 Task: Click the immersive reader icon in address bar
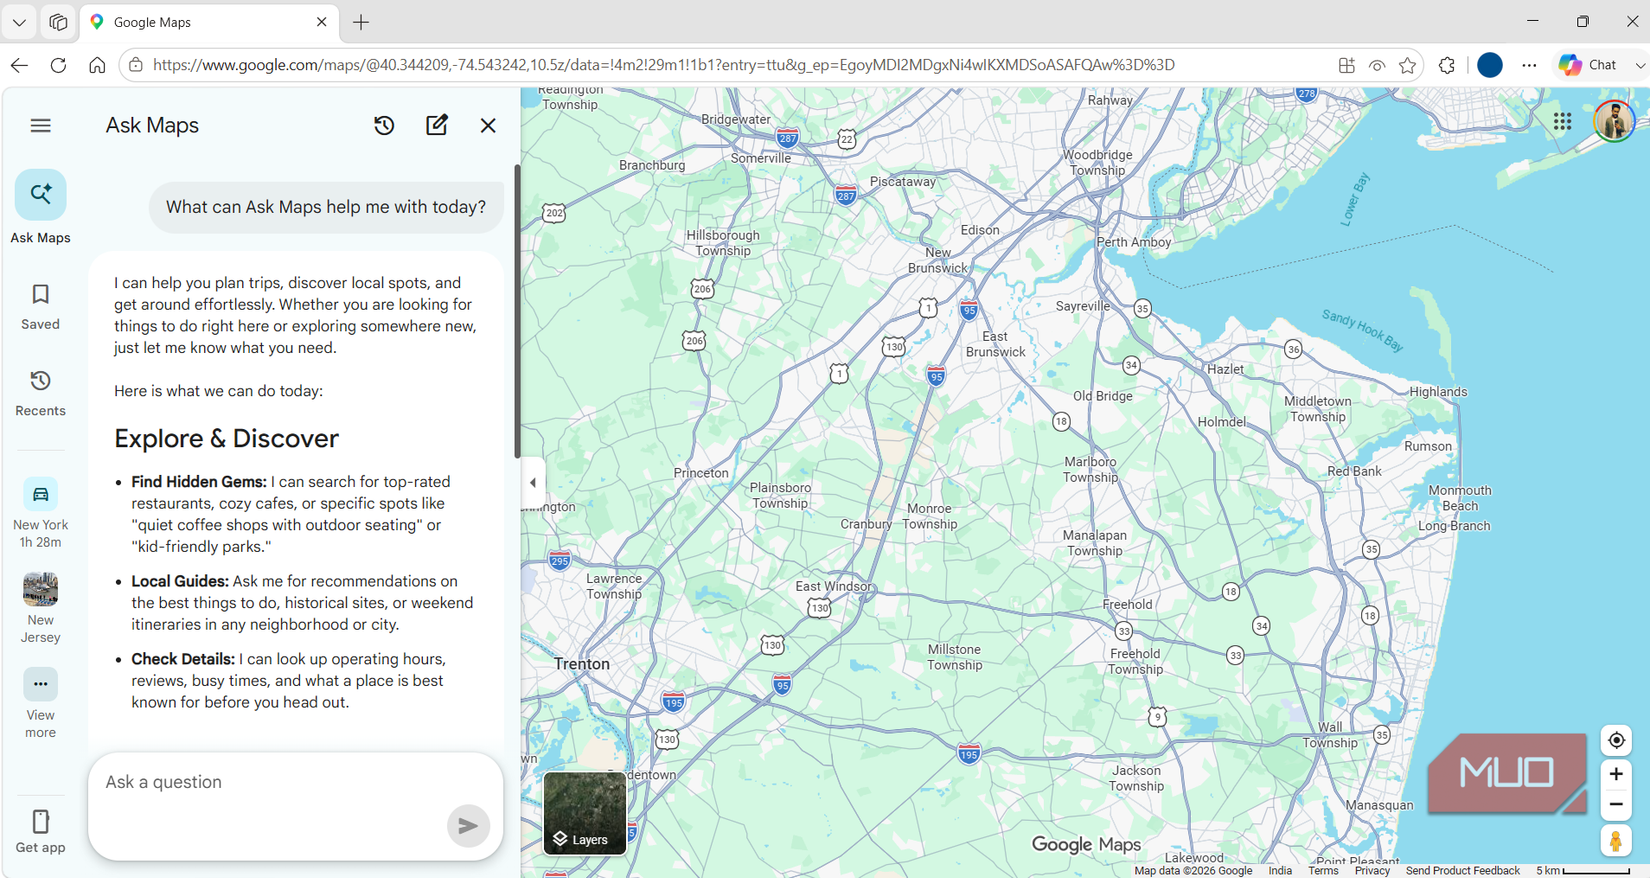(1377, 65)
